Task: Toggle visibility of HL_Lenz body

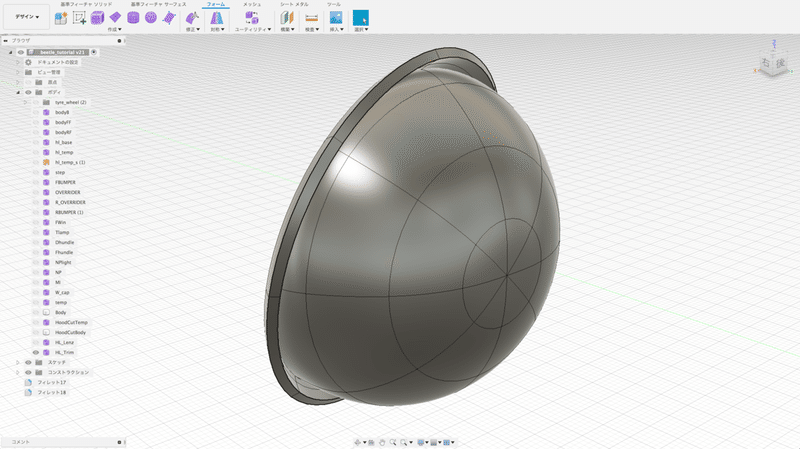Action: coord(36,342)
